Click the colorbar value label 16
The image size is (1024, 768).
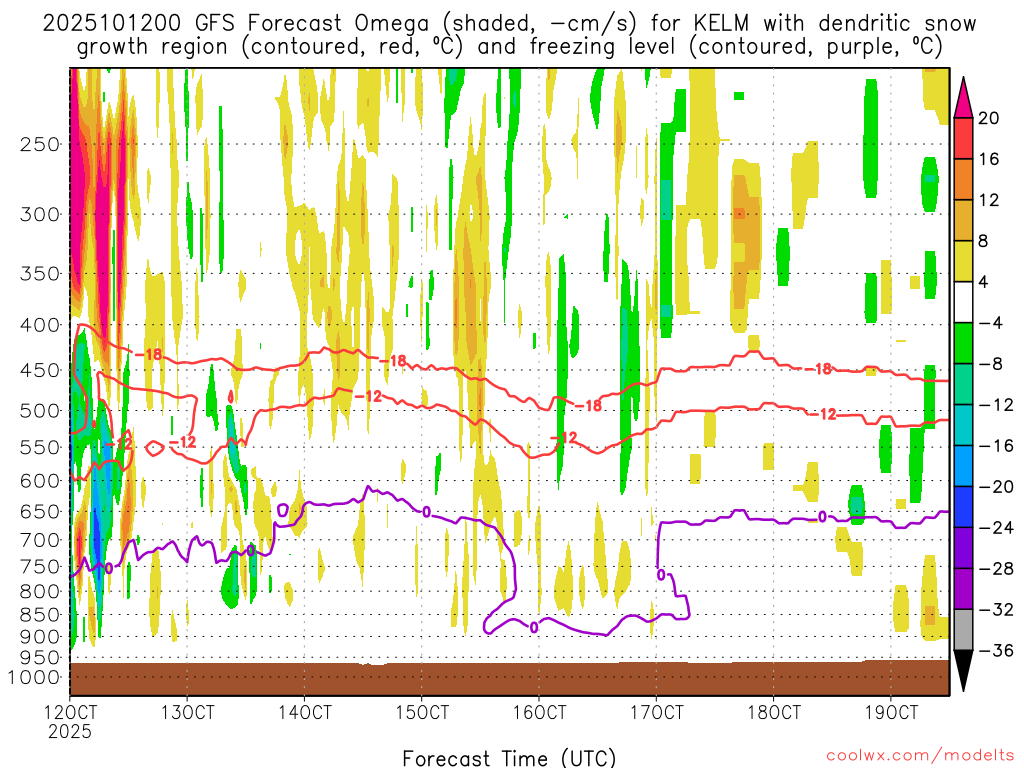989,159
